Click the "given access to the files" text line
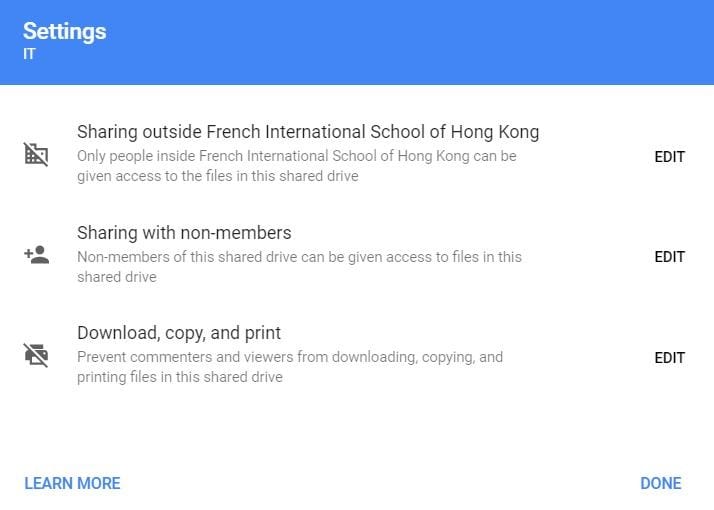 coord(217,177)
